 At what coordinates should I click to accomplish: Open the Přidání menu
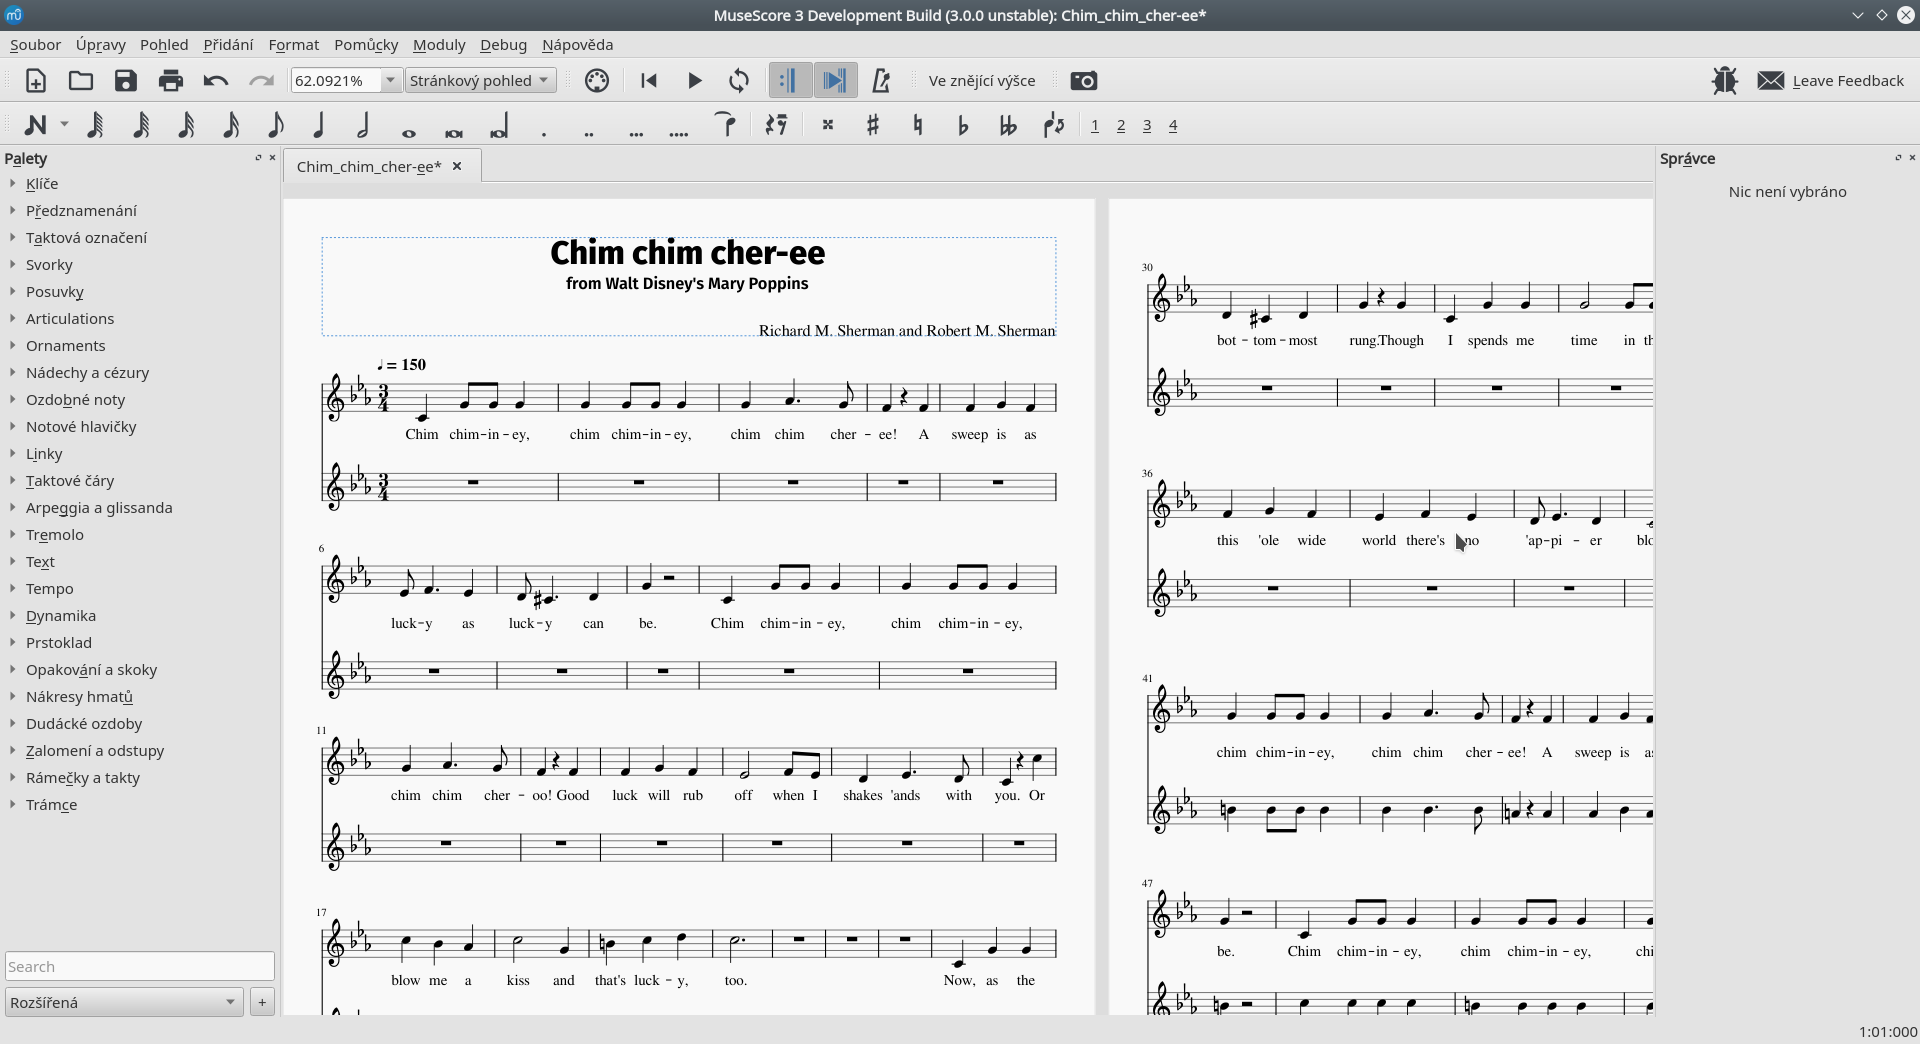coord(228,45)
